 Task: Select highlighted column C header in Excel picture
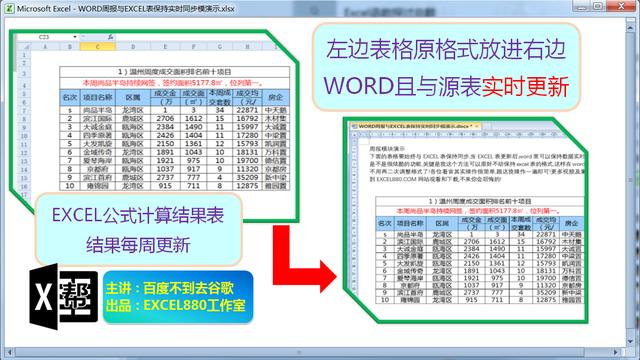98,47
